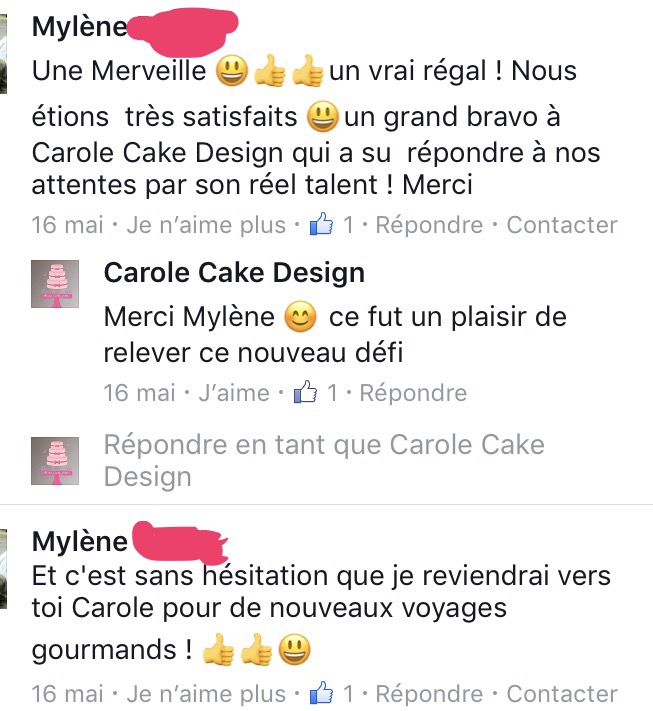Click thumbs-up icon on first Mylène comment
The height and width of the screenshot is (711, 653).
[322, 224]
